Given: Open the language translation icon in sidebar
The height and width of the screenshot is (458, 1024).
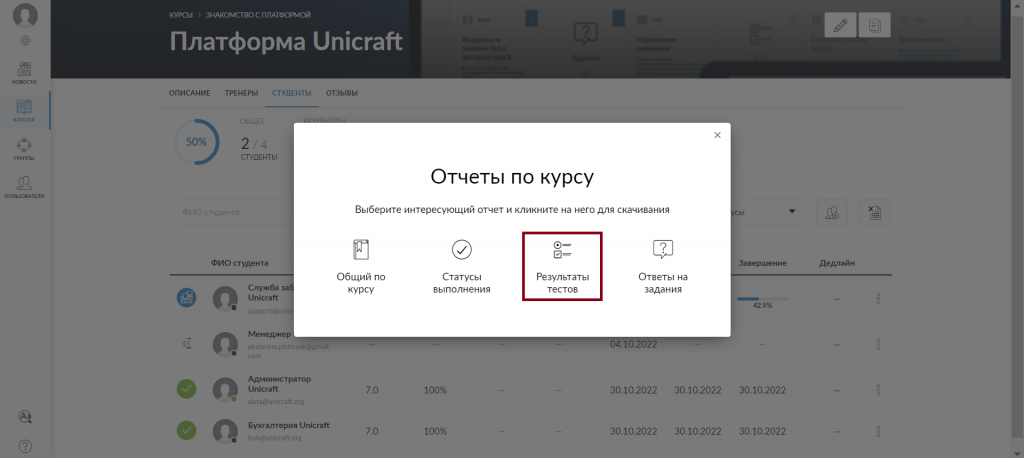Looking at the screenshot, I should tap(25, 417).
